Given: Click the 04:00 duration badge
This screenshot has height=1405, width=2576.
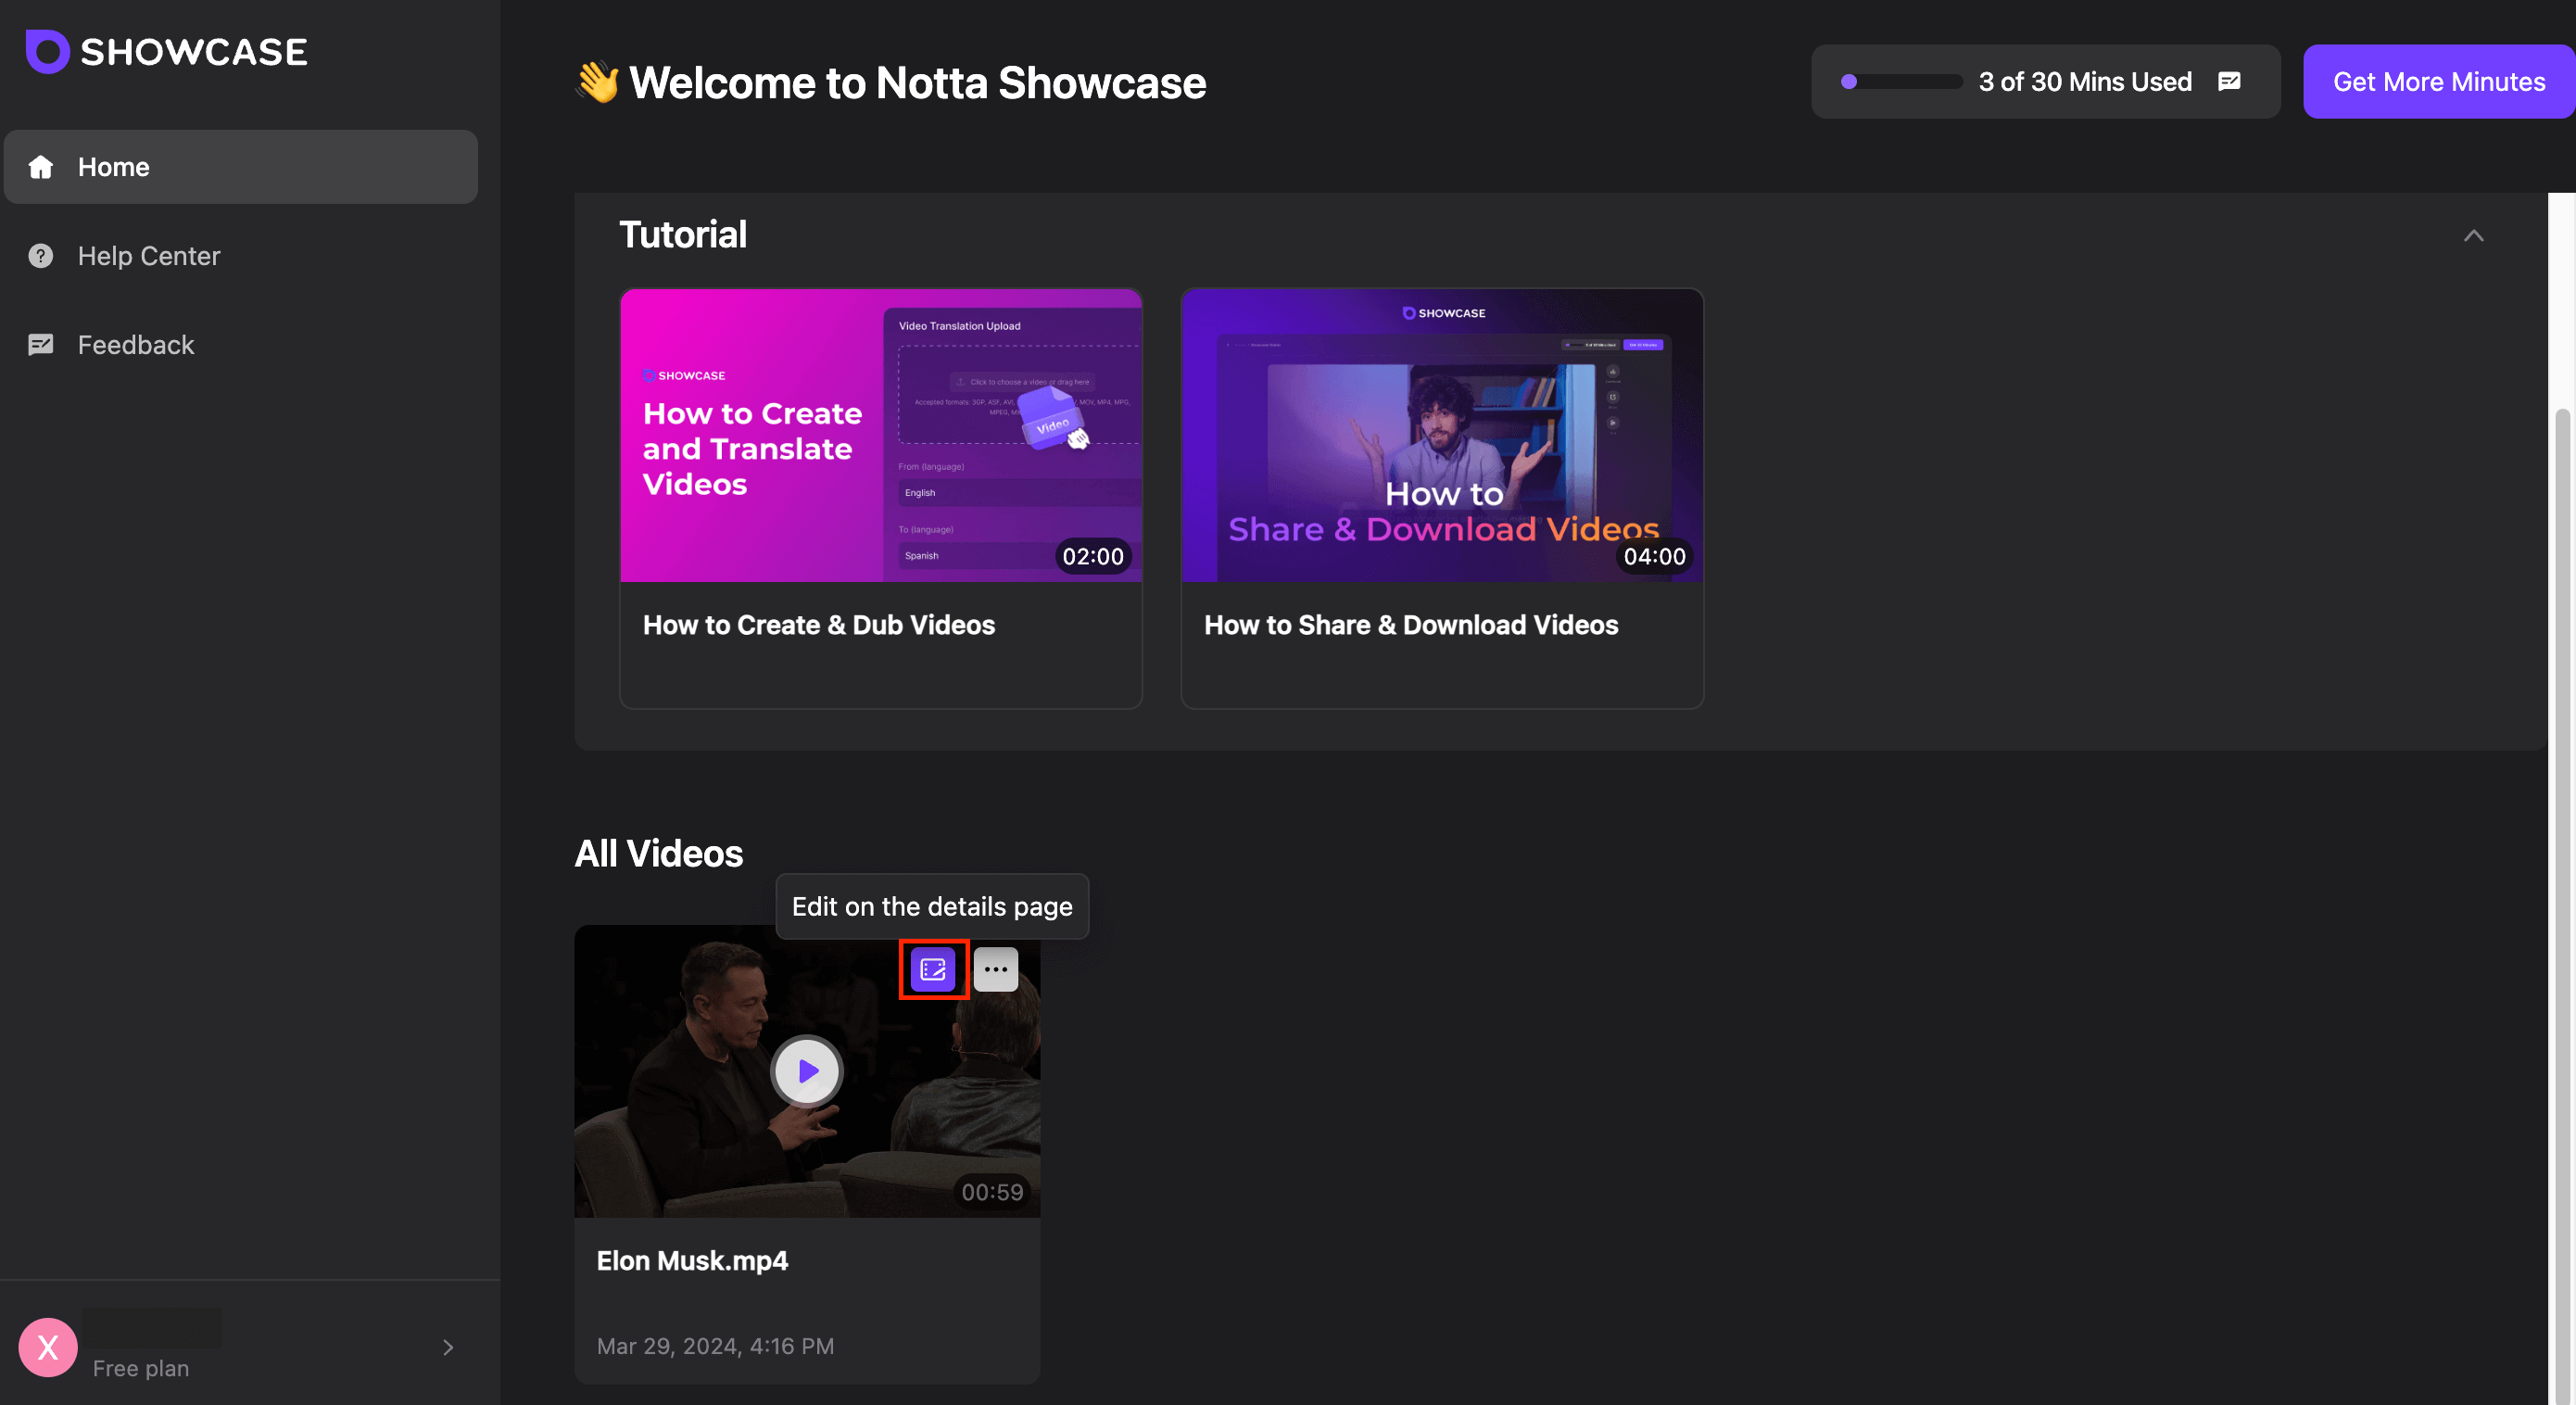Looking at the screenshot, I should [x=1654, y=556].
